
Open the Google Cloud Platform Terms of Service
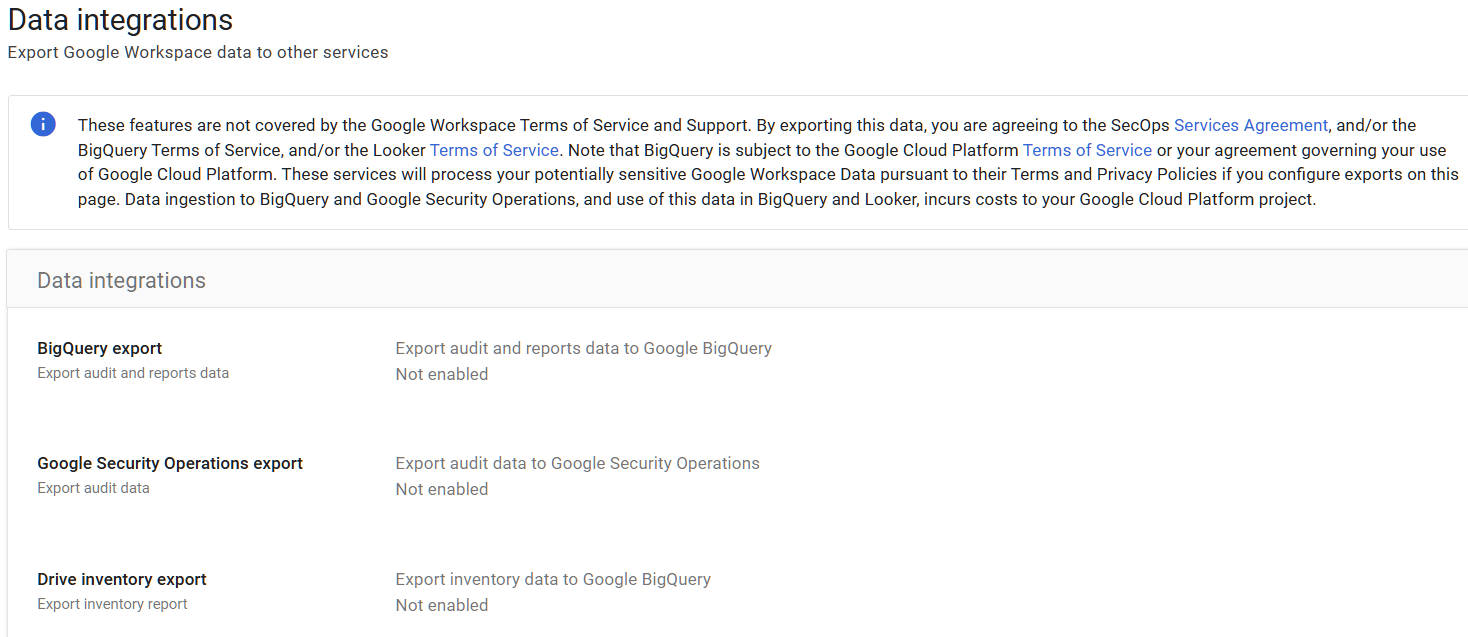(x=1087, y=149)
